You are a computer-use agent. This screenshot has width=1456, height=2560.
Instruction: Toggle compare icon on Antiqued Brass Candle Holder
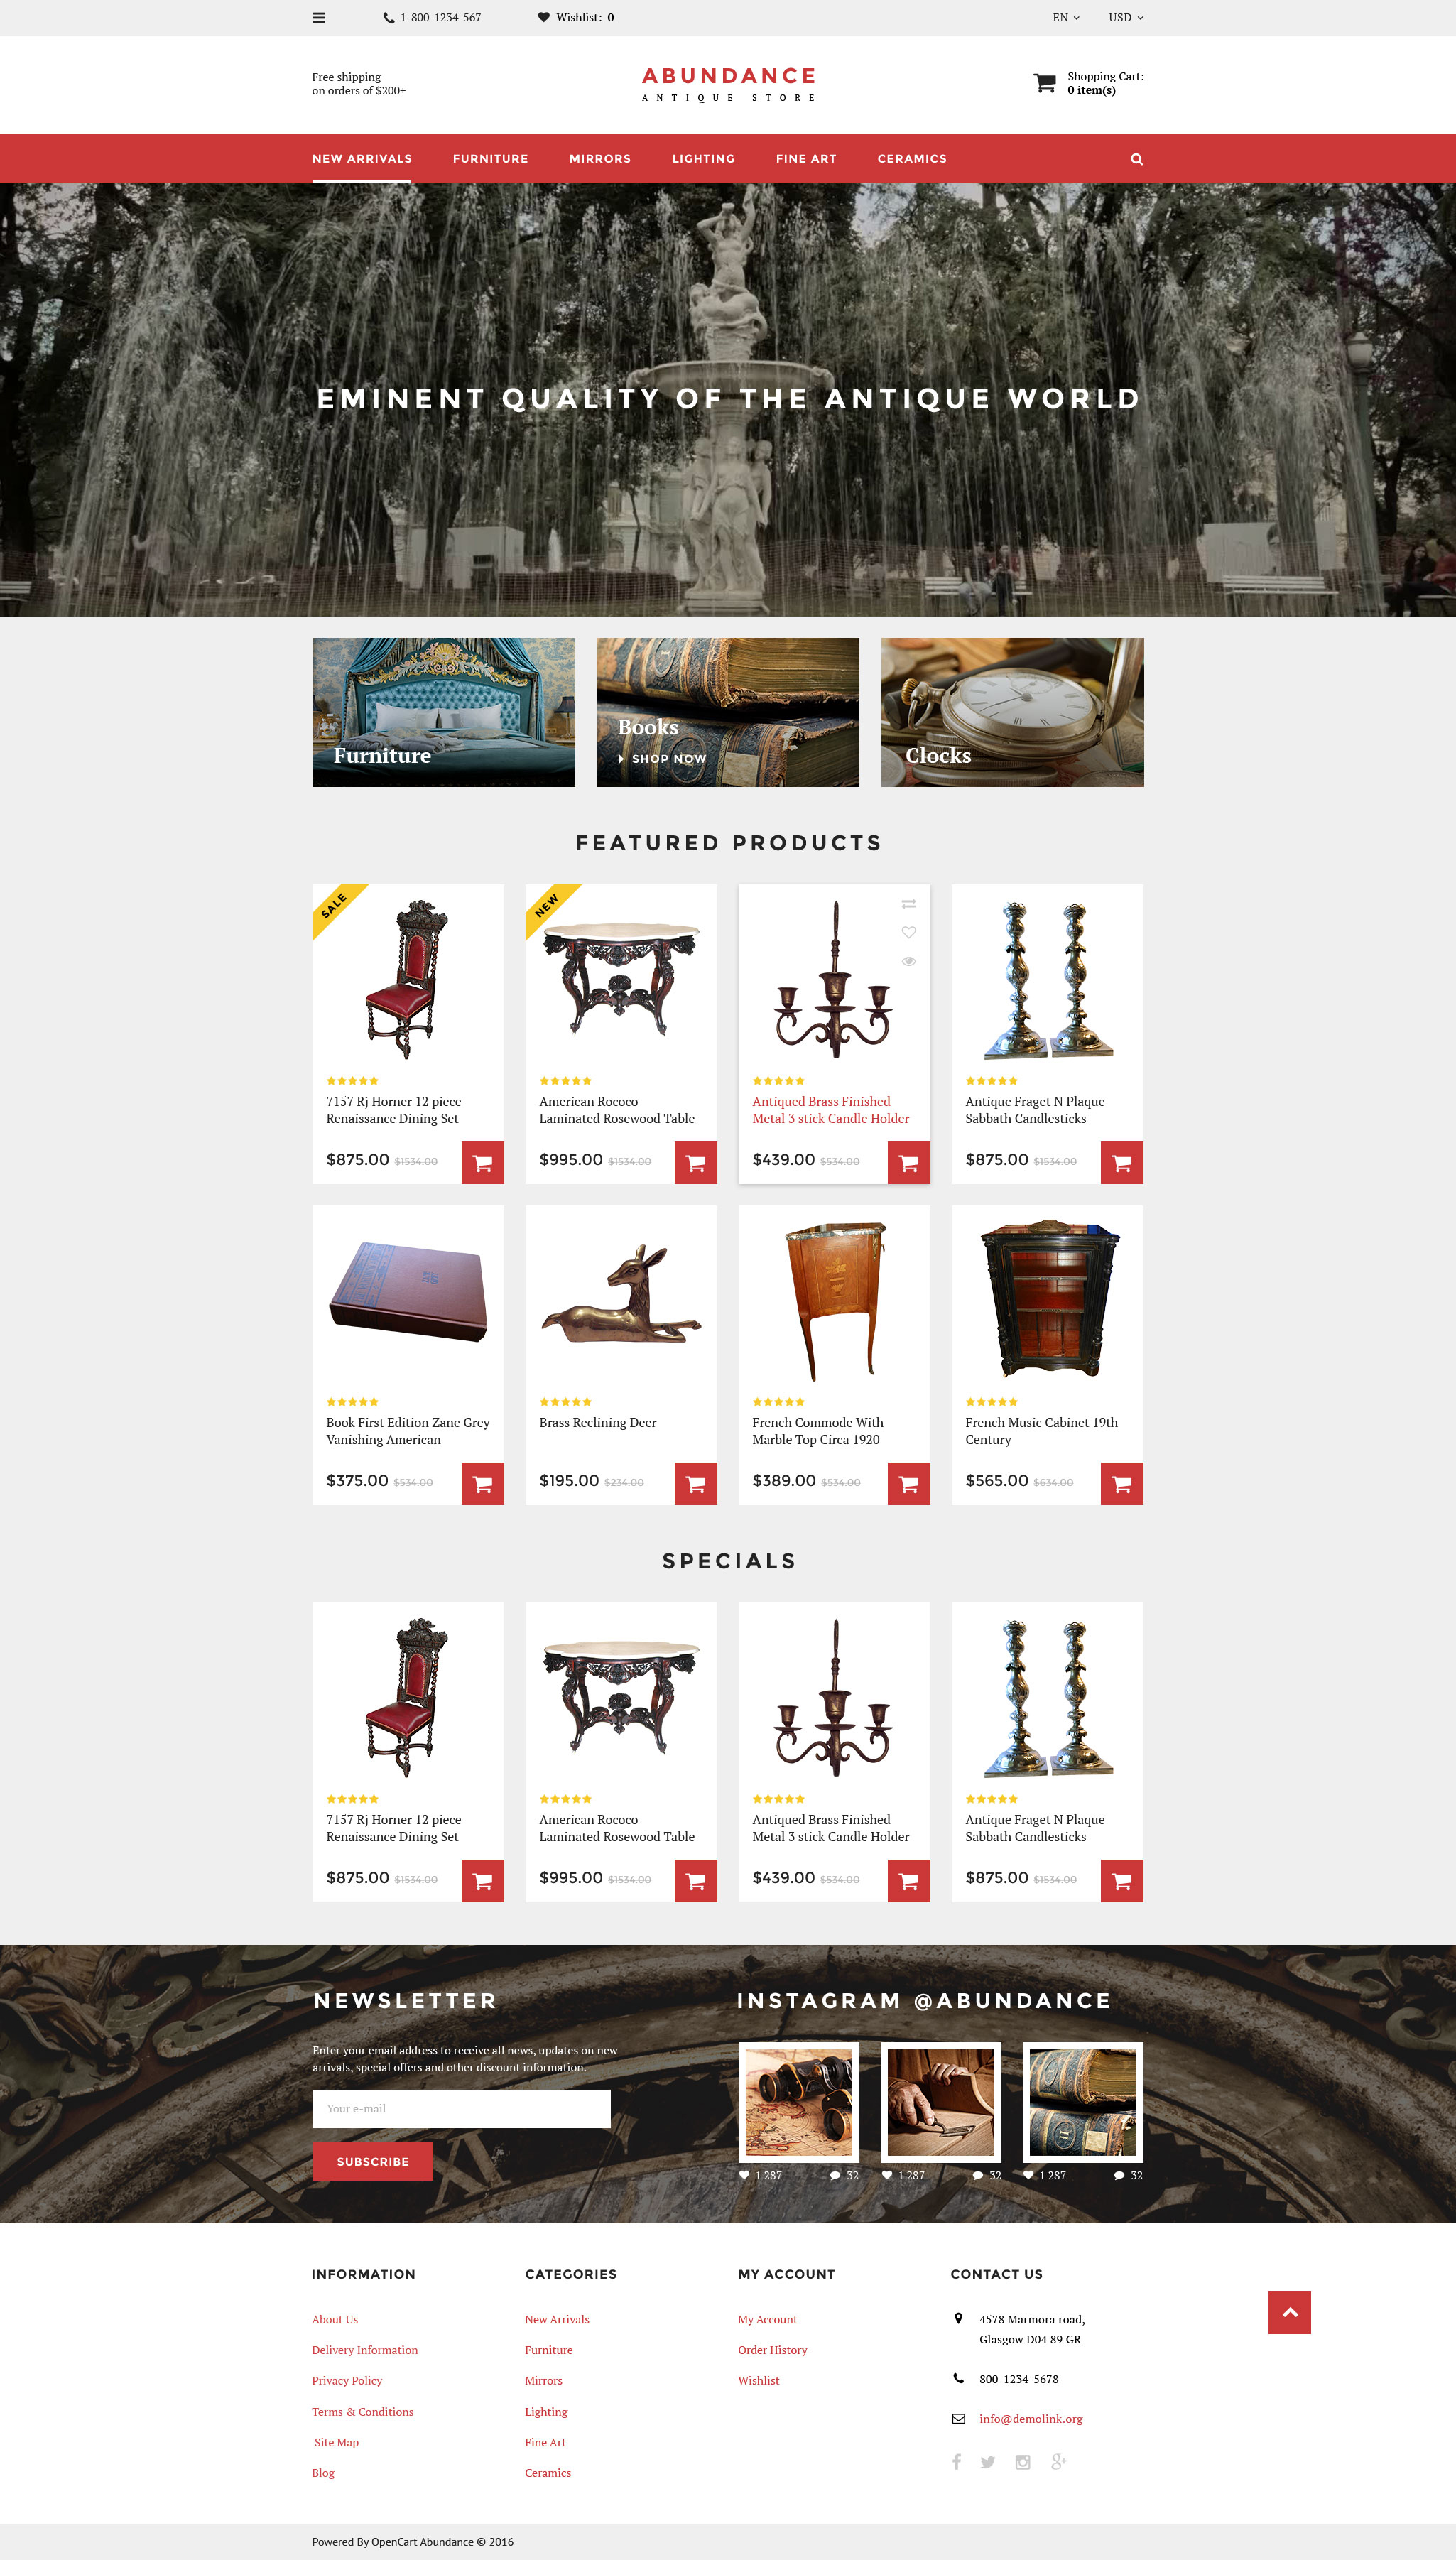(x=909, y=902)
